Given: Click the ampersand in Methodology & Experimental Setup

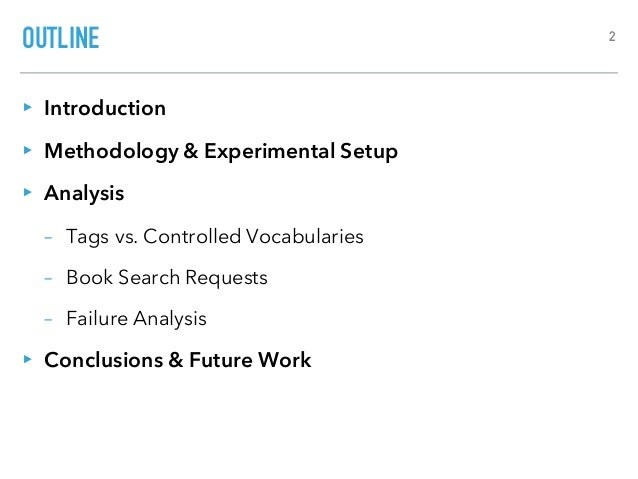Looking at the screenshot, I should tap(191, 151).
